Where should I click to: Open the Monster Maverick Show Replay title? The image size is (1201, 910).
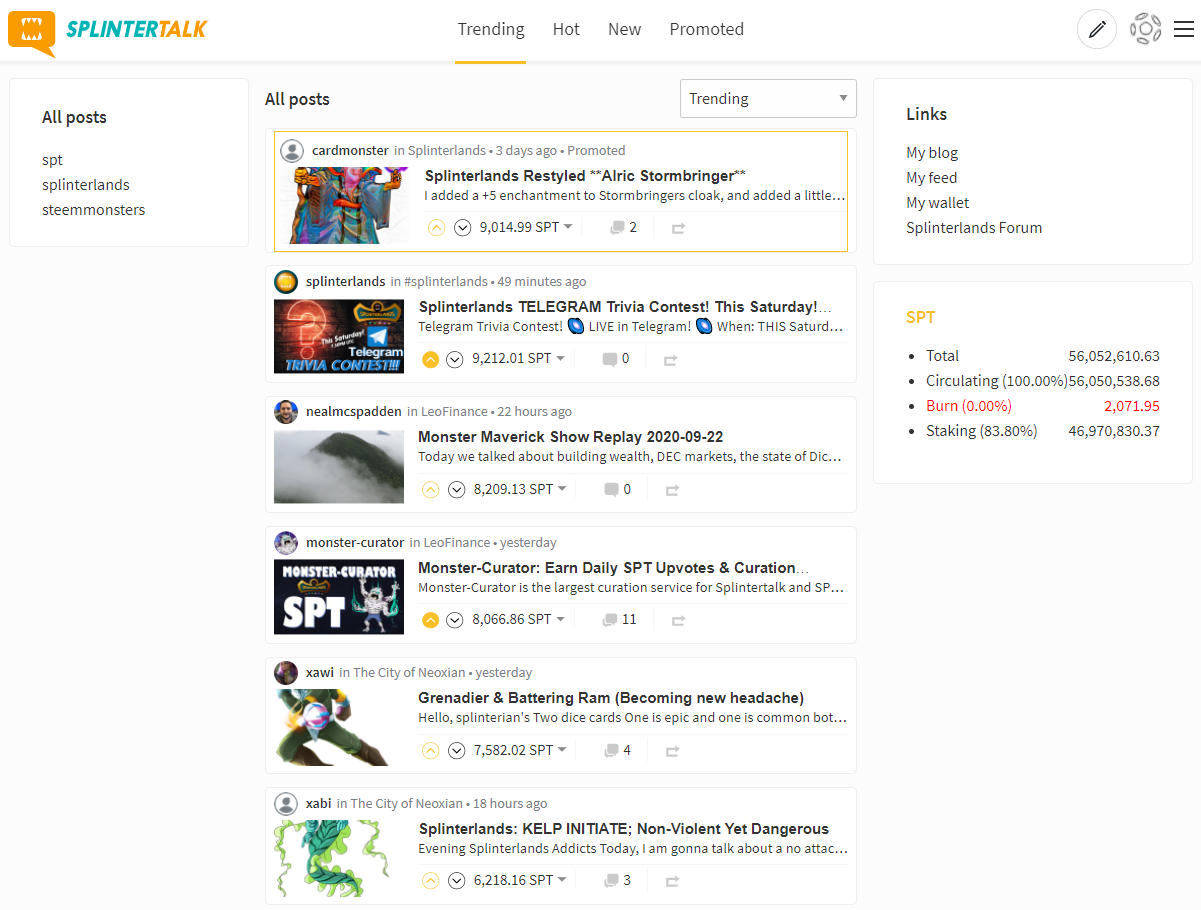point(570,437)
